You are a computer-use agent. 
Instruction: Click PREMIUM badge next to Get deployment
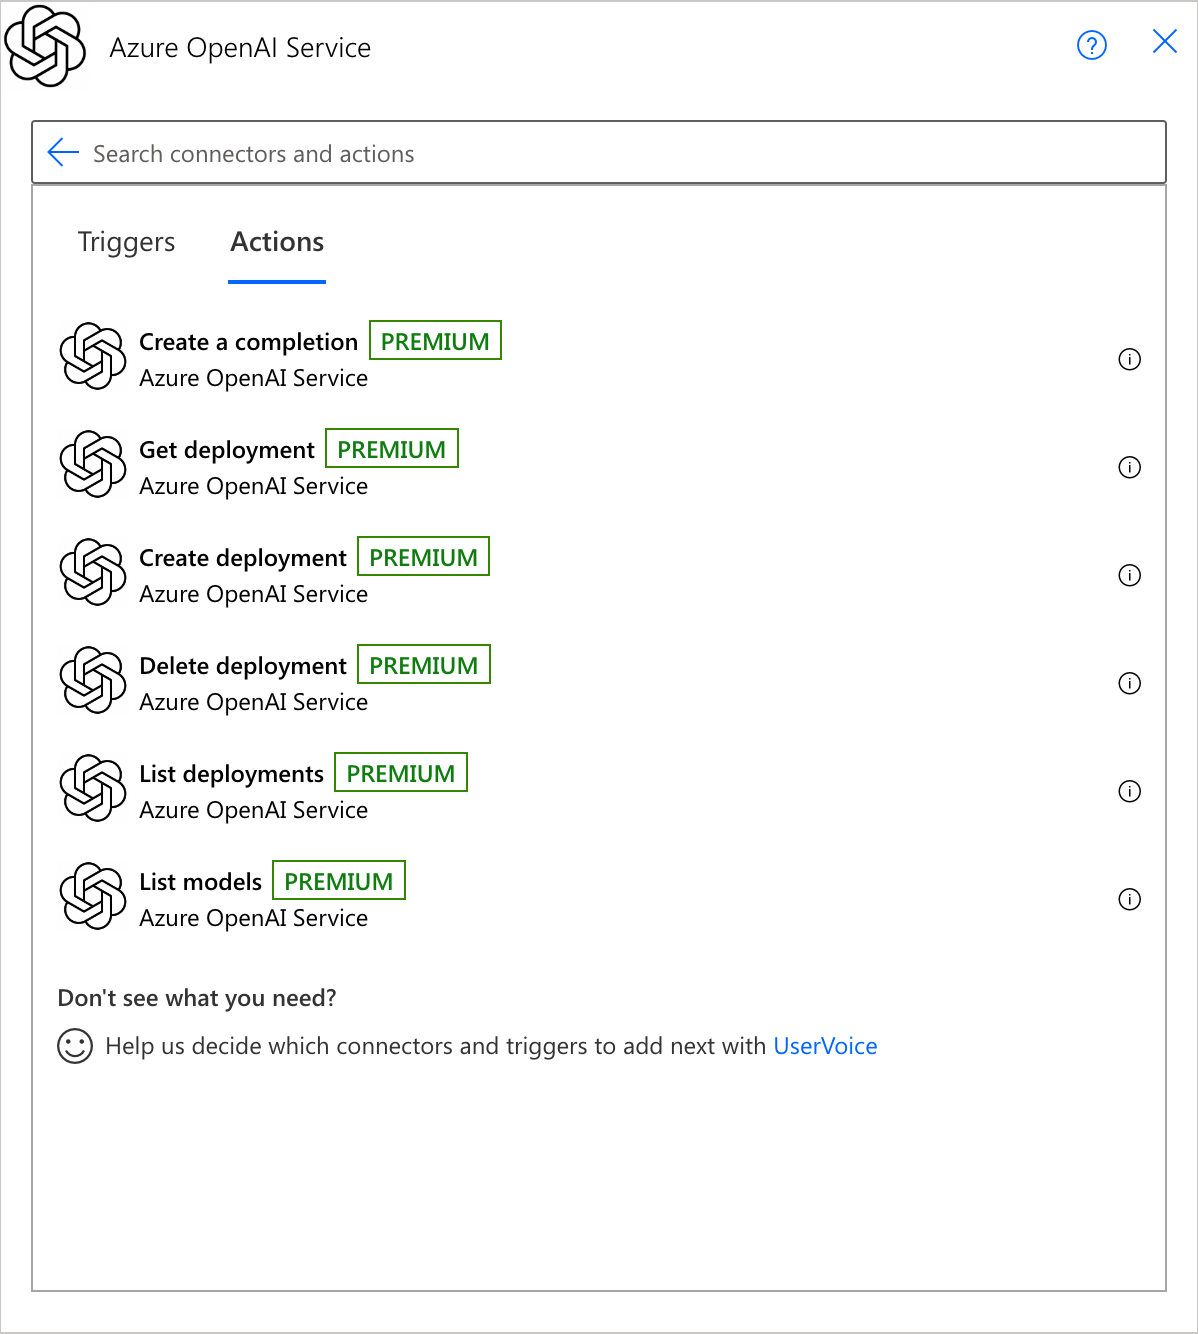[392, 448]
